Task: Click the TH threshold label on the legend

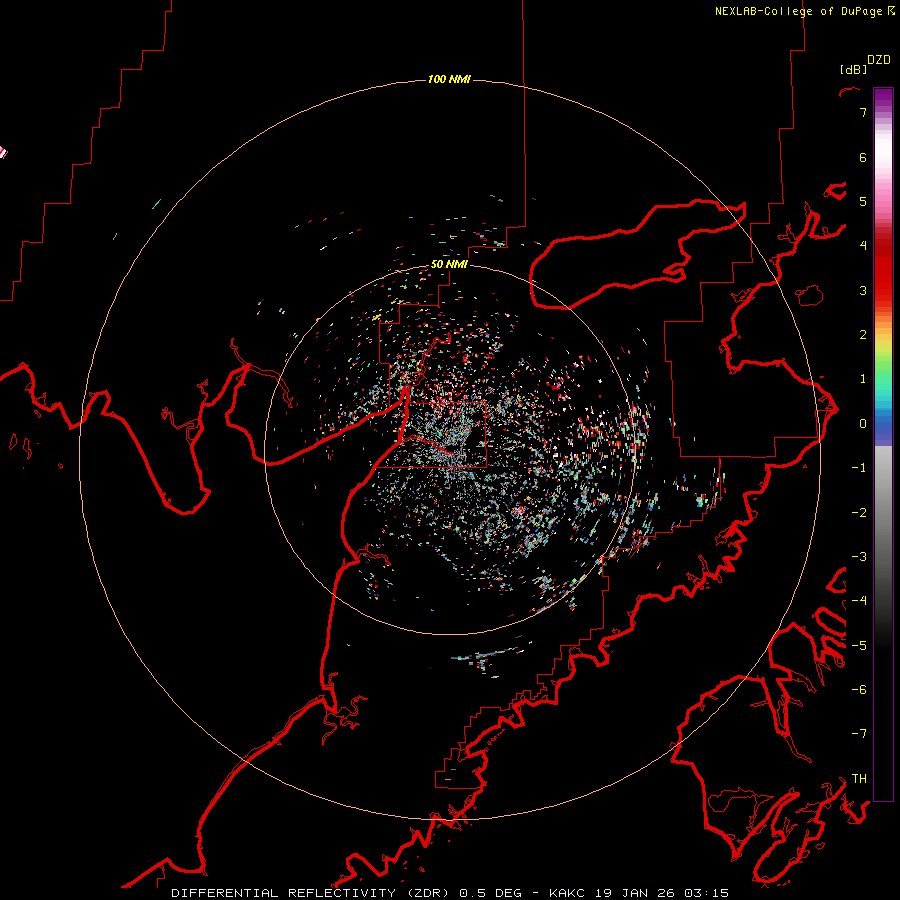Action: (x=859, y=778)
